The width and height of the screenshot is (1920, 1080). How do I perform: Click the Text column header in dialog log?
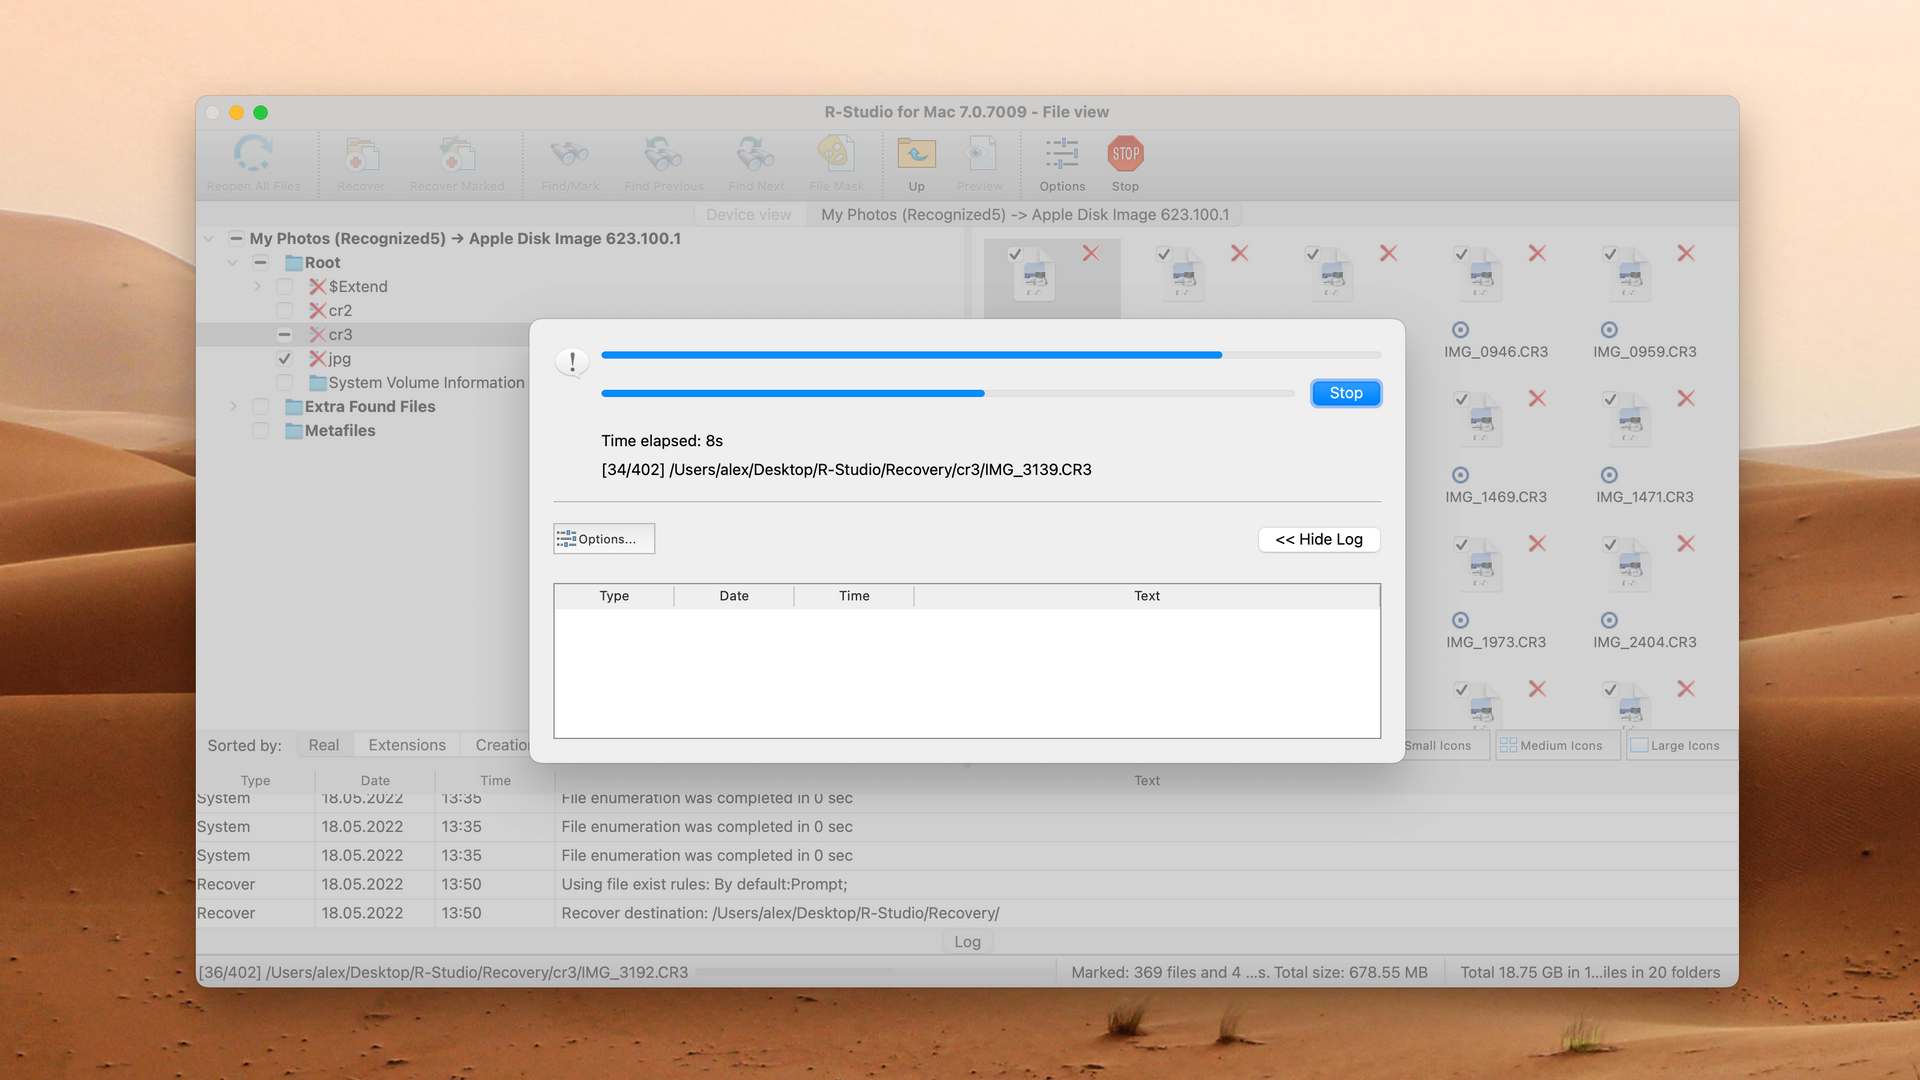pyautogui.click(x=1147, y=597)
